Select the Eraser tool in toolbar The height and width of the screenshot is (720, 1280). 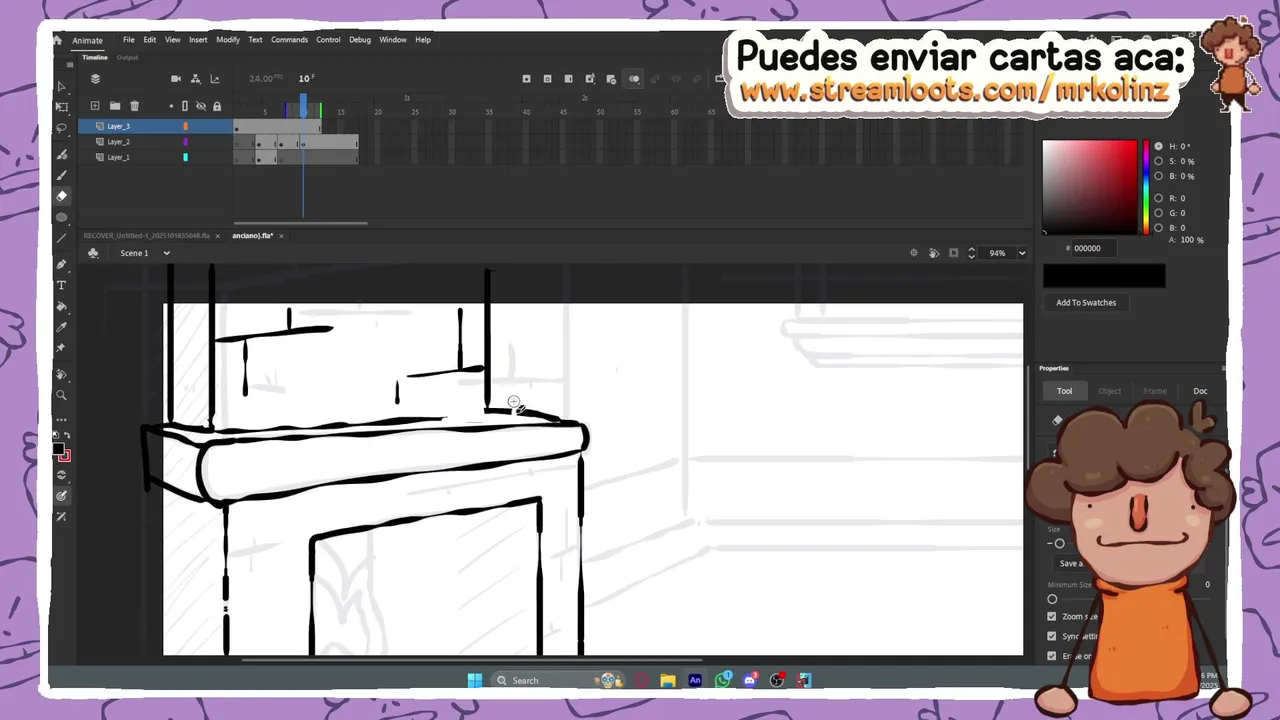pos(61,196)
